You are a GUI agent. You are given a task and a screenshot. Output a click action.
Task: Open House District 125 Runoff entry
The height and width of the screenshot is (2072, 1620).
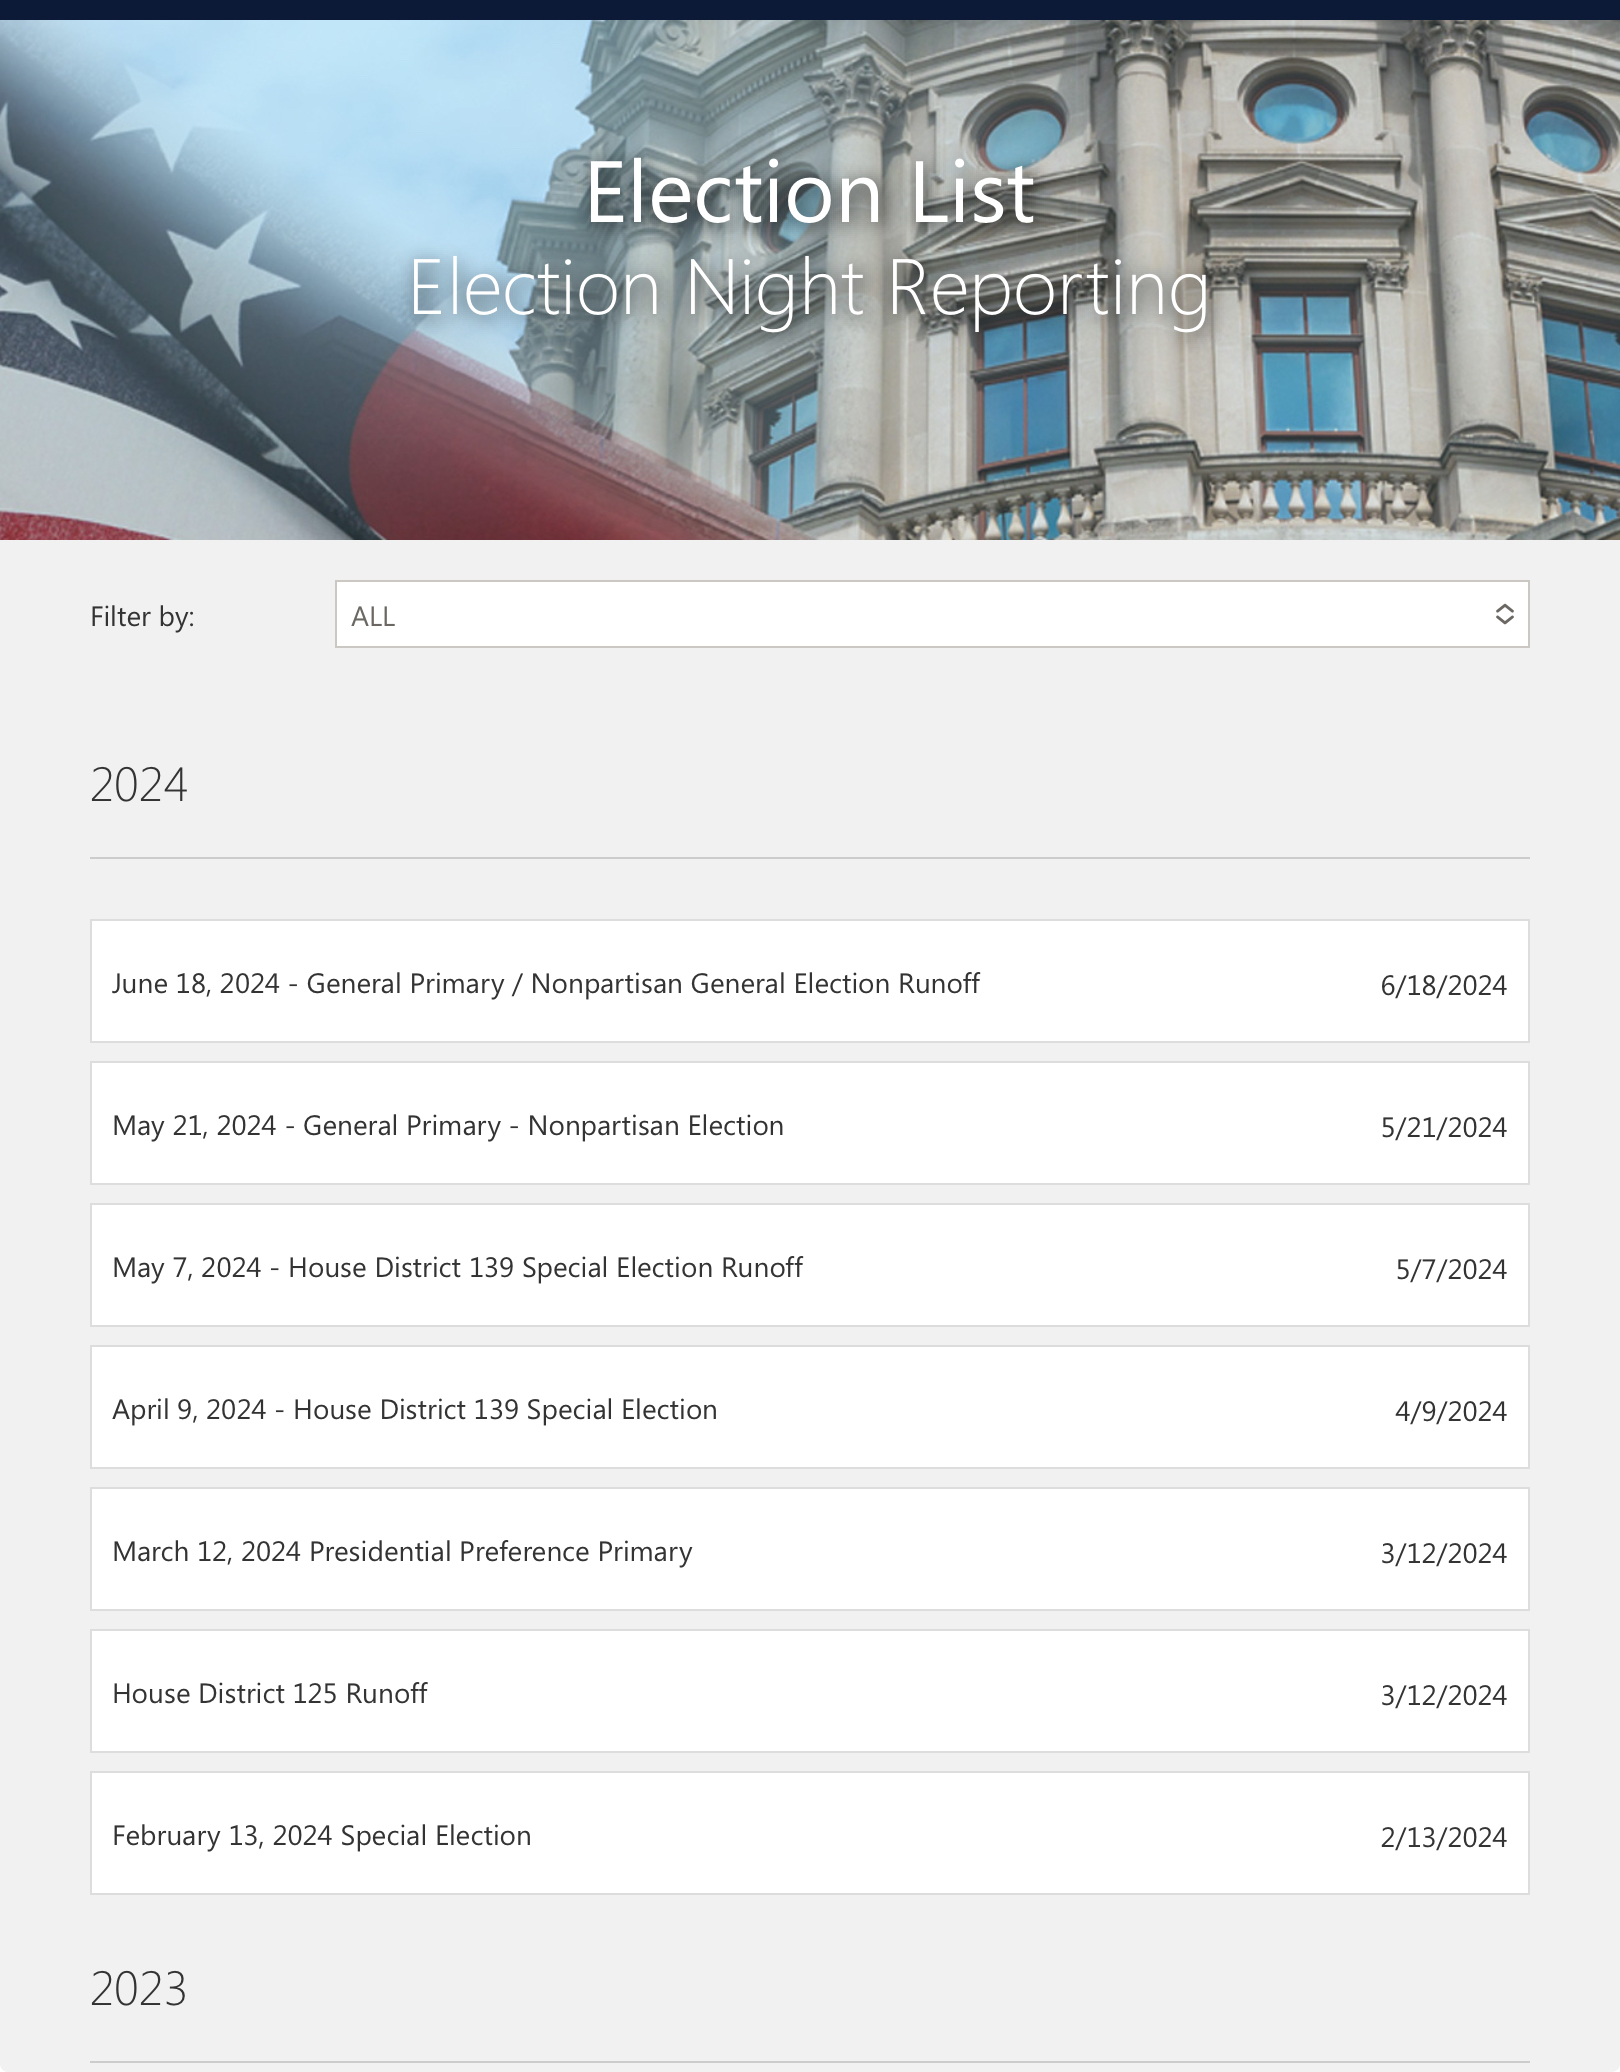[810, 1691]
